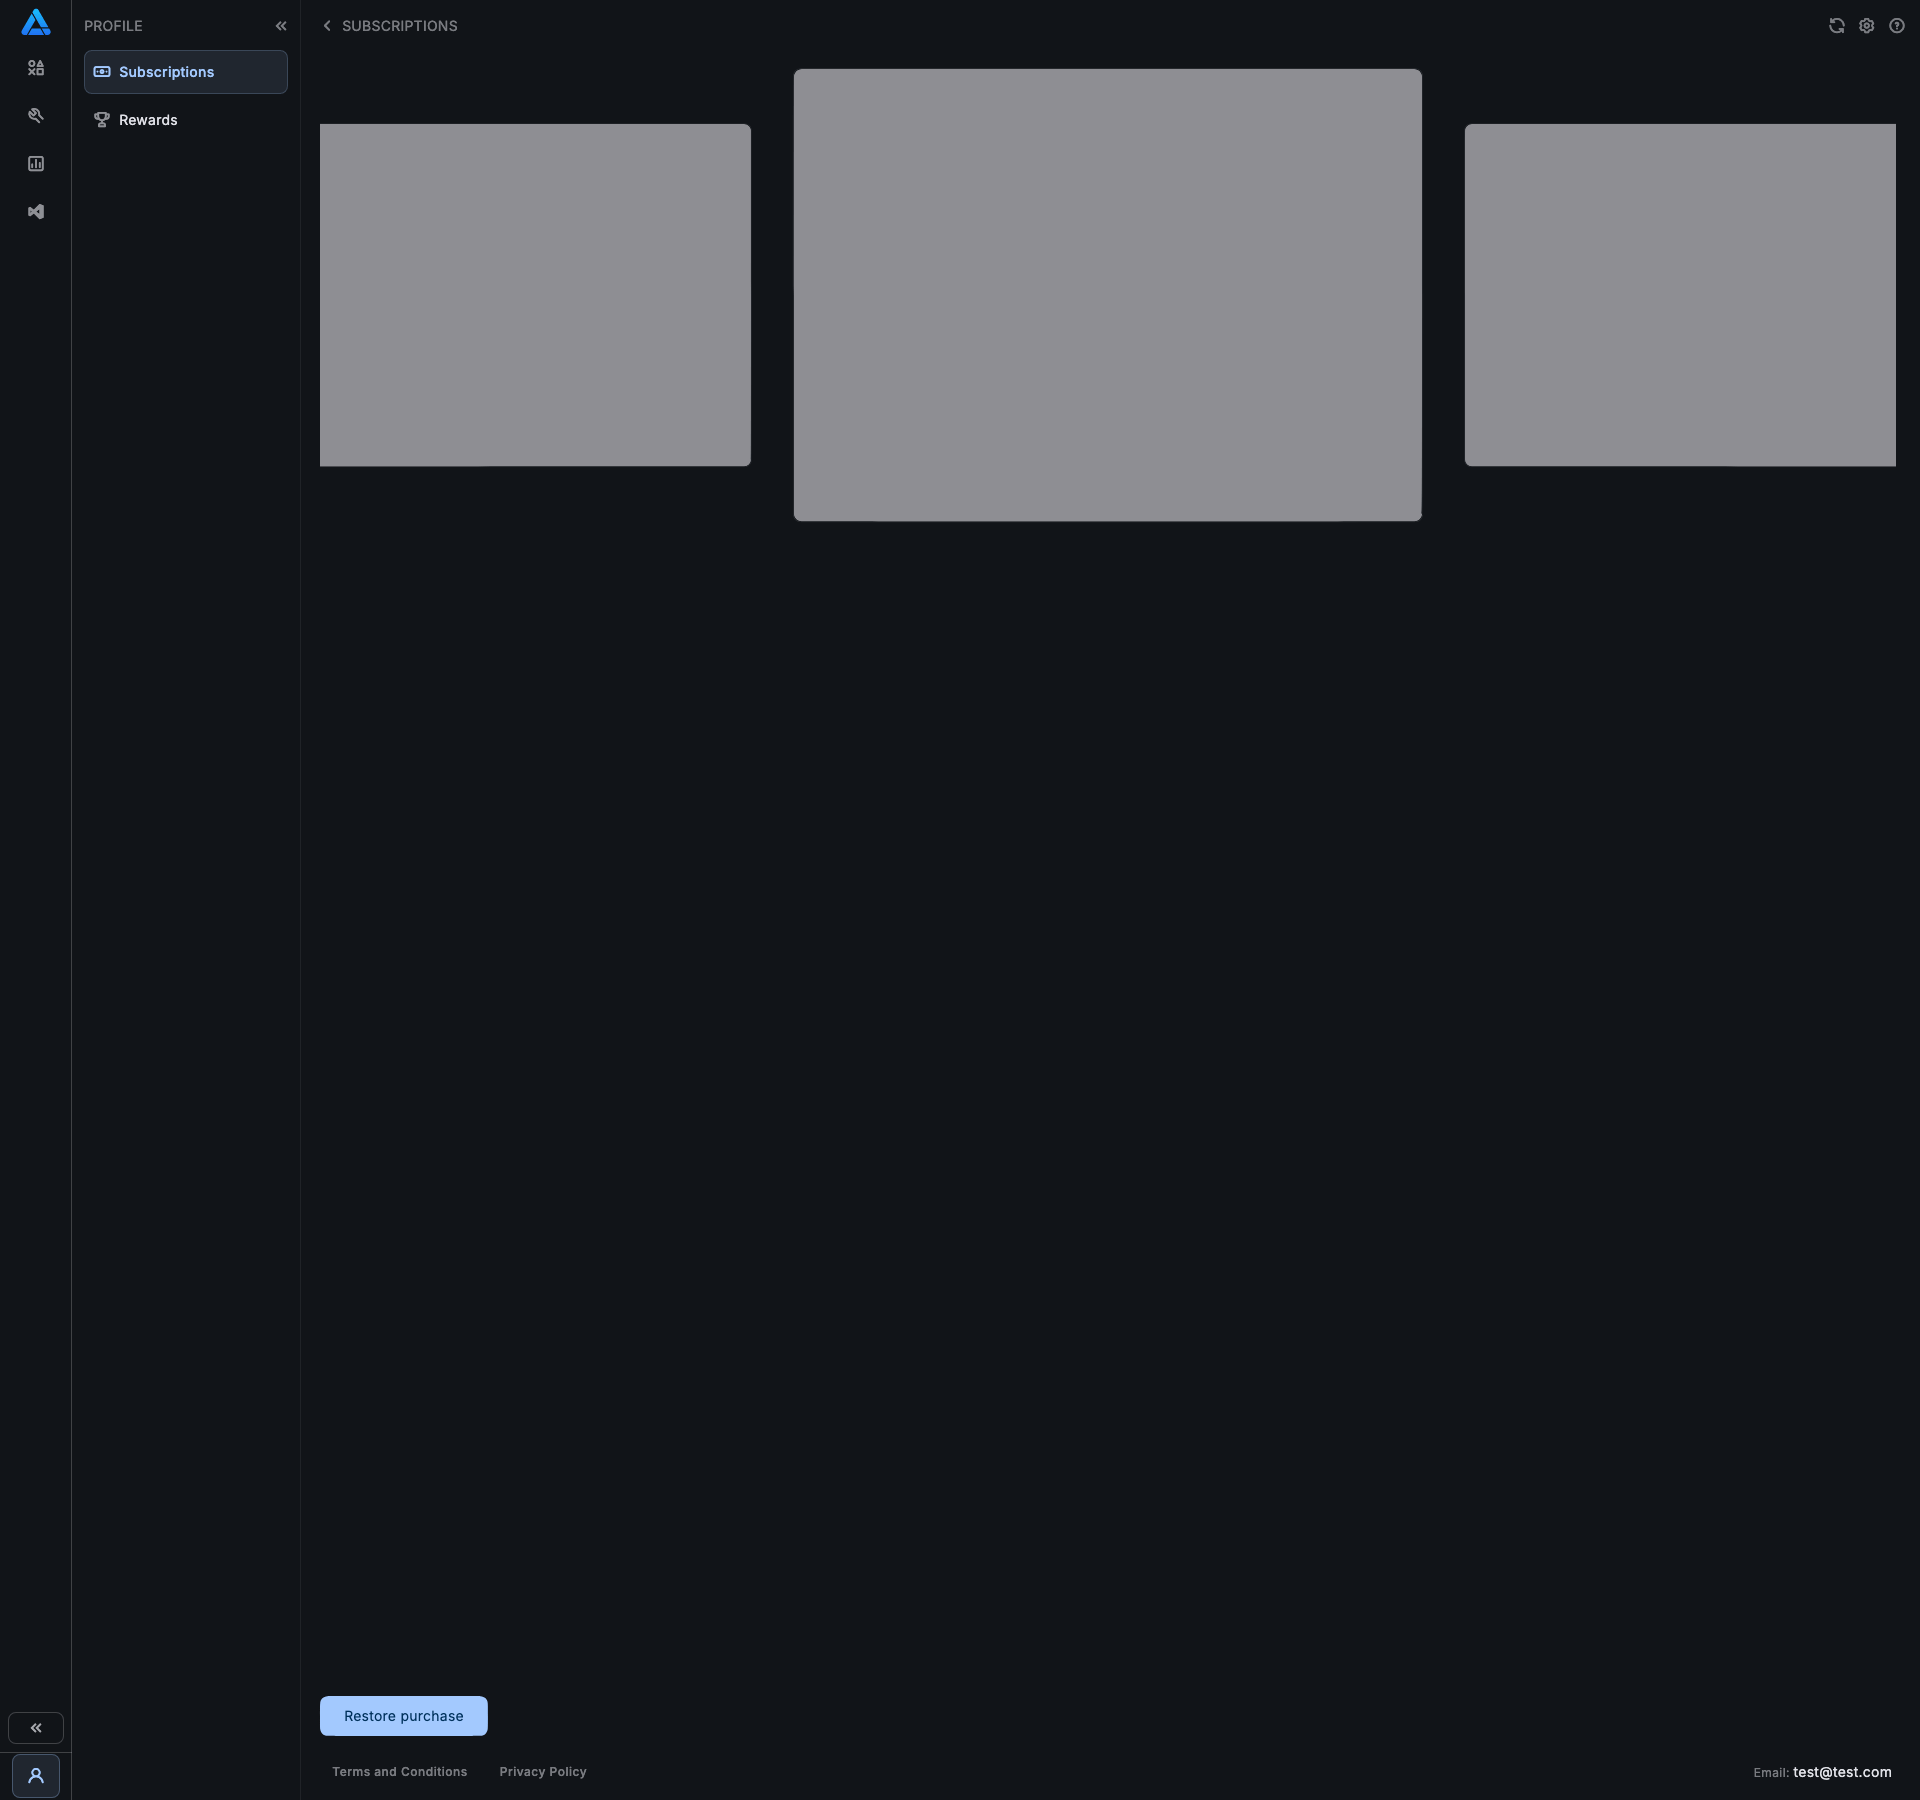Viewport: 1920px width, 1800px height.
Task: Open help via the question mark icon
Action: 1896,26
